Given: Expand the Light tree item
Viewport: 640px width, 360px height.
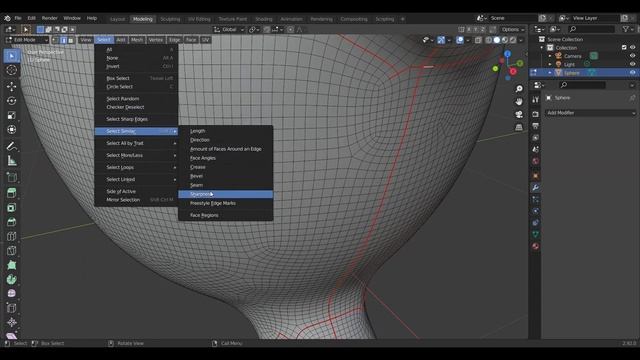Looking at the screenshot, I should click(x=550, y=64).
